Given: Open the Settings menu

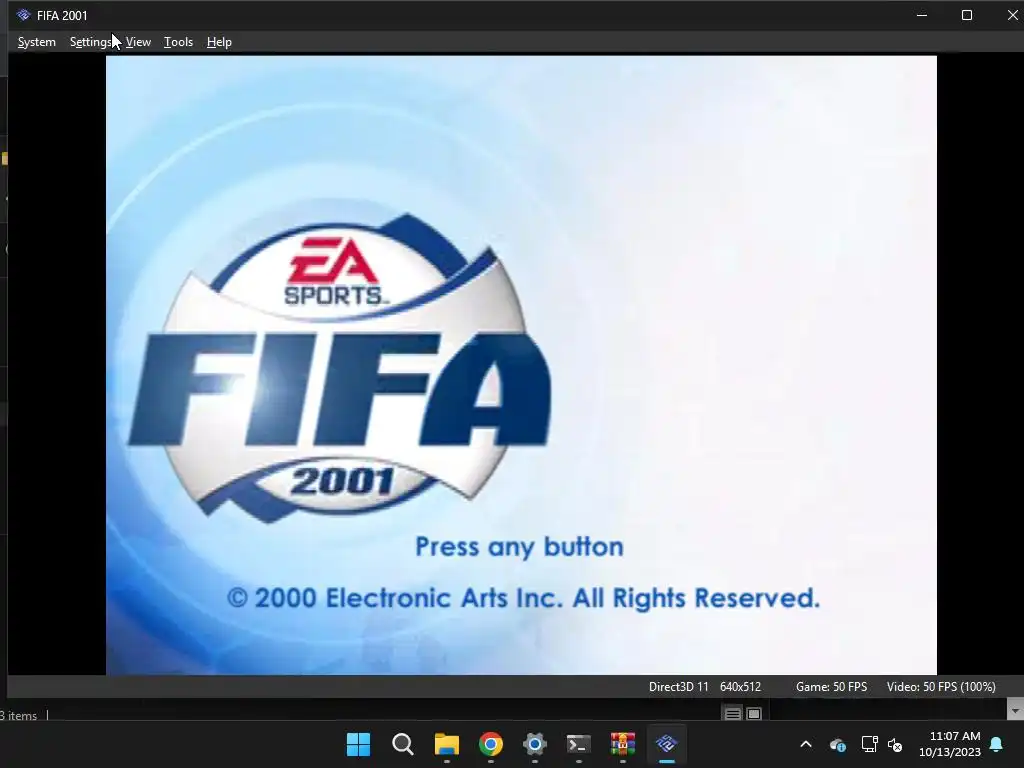Looking at the screenshot, I should tap(91, 42).
